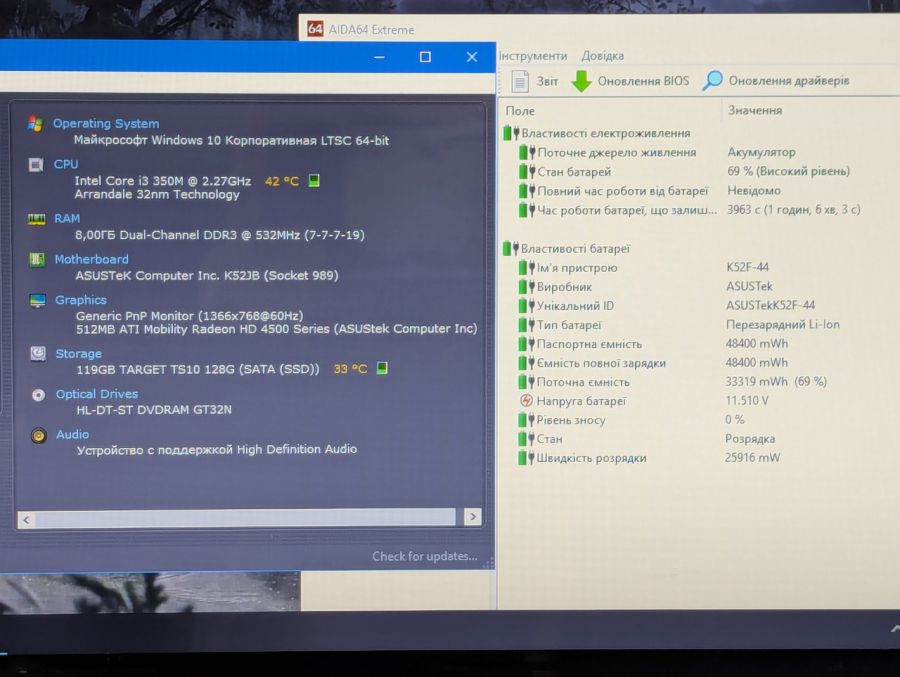Viewport: 900px width, 677px height.
Task: Click the icon of Властивості батареї group
Action: coord(510,249)
